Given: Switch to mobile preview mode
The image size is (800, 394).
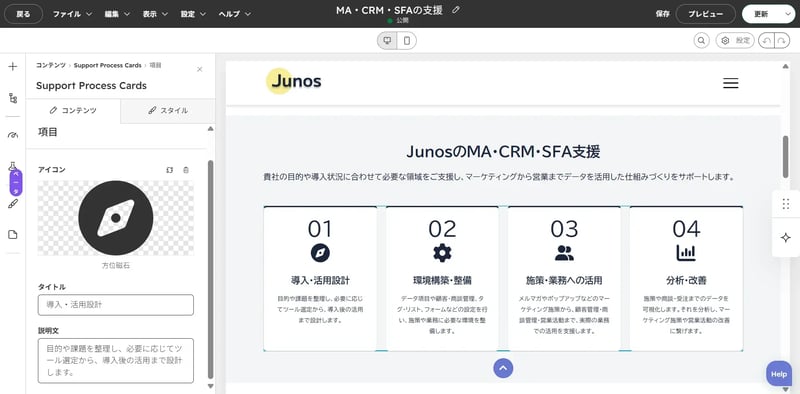Looking at the screenshot, I should tap(407, 41).
